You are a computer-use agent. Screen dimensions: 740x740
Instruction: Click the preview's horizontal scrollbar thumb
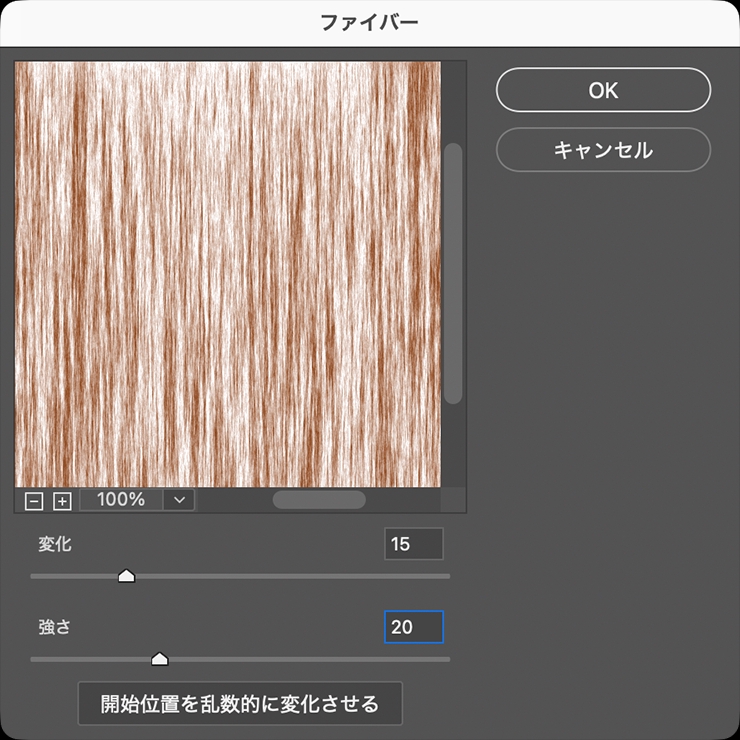click(319, 499)
